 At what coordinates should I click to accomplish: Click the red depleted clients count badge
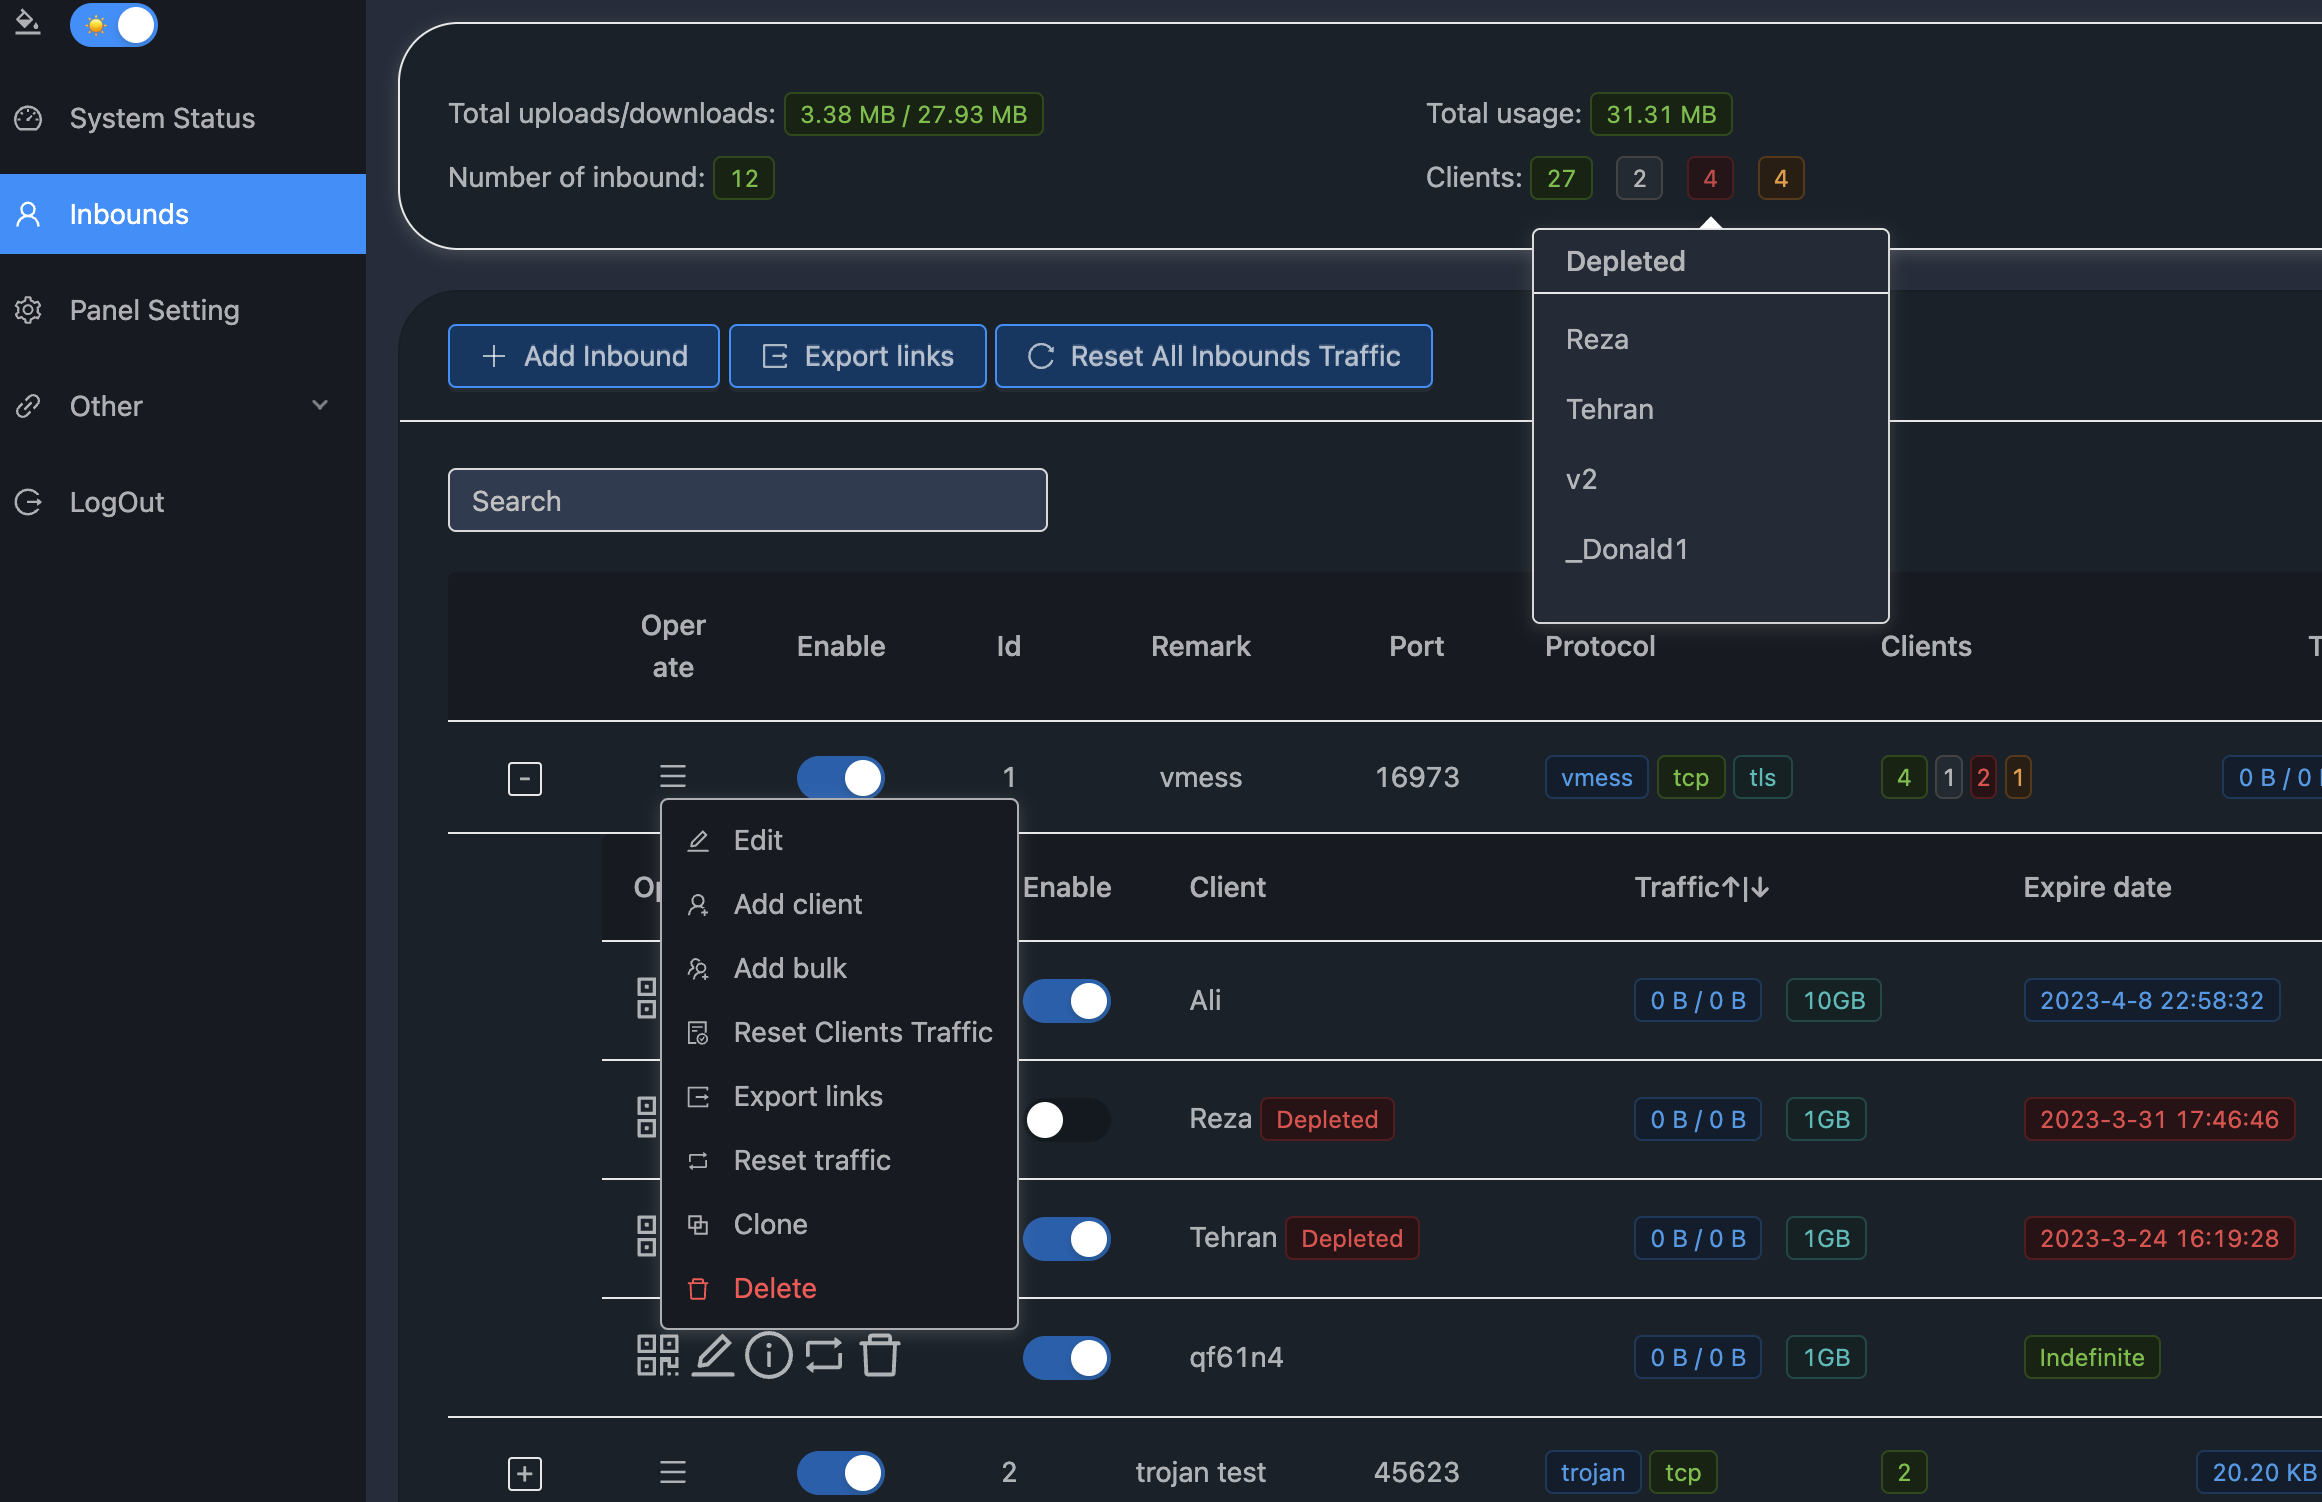click(1710, 178)
